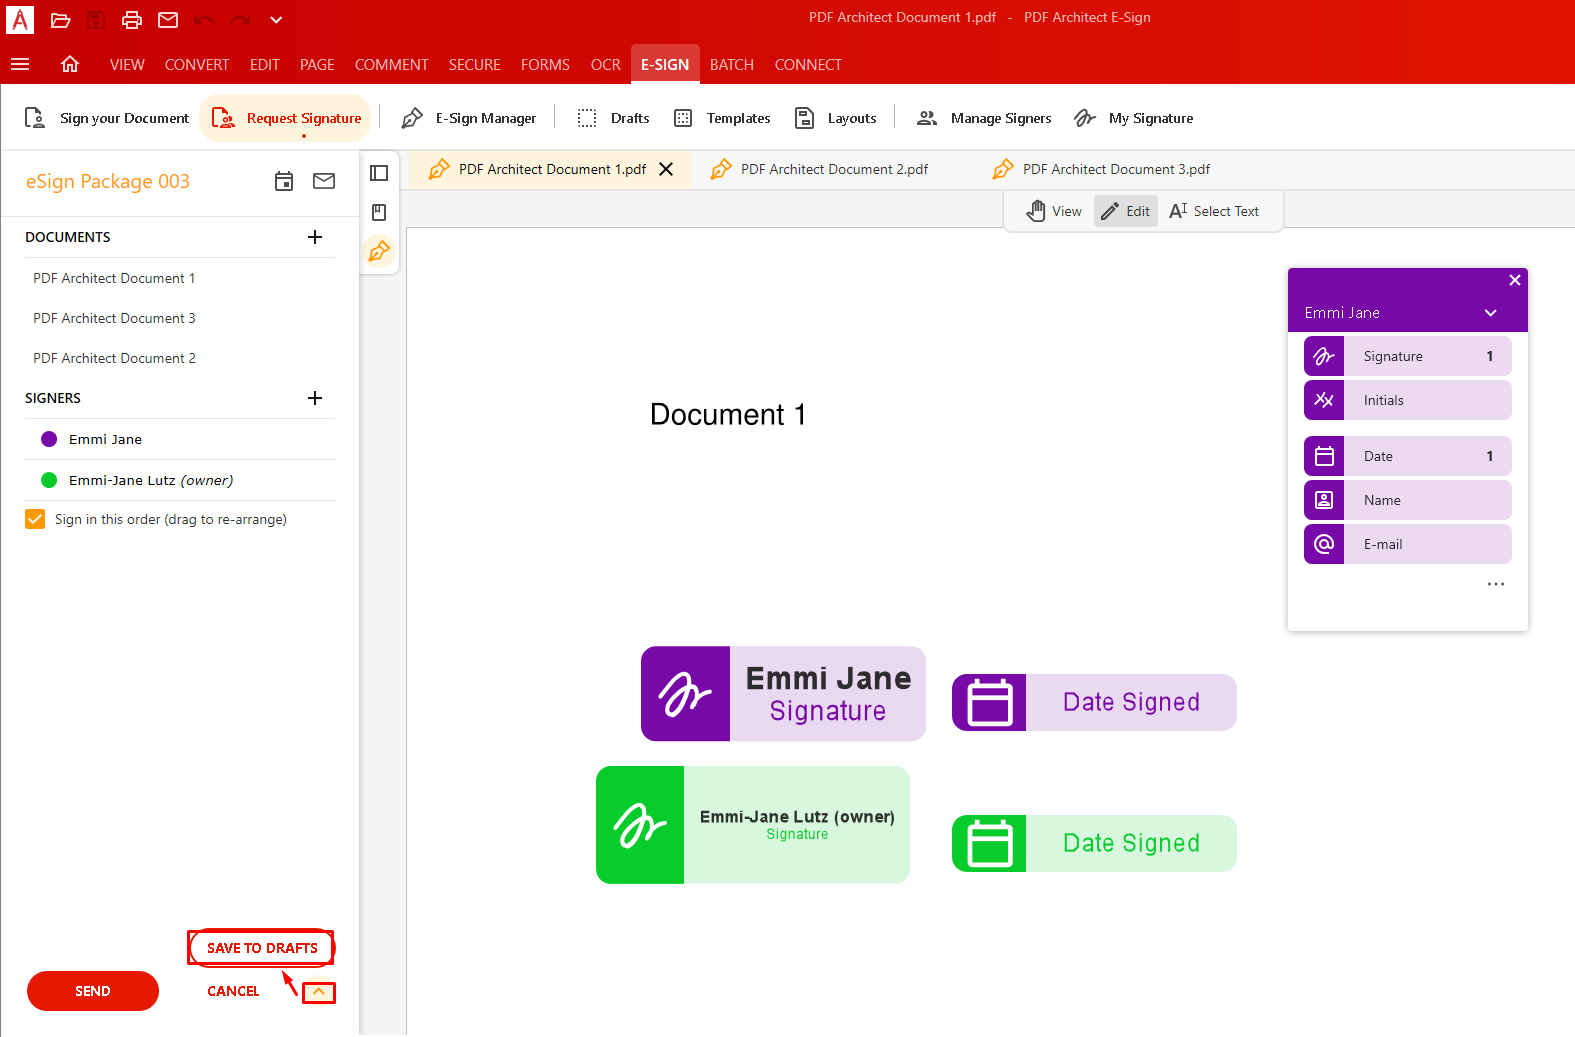The height and width of the screenshot is (1037, 1575).
Task: Go to the Home icon
Action: pyautogui.click(x=70, y=64)
